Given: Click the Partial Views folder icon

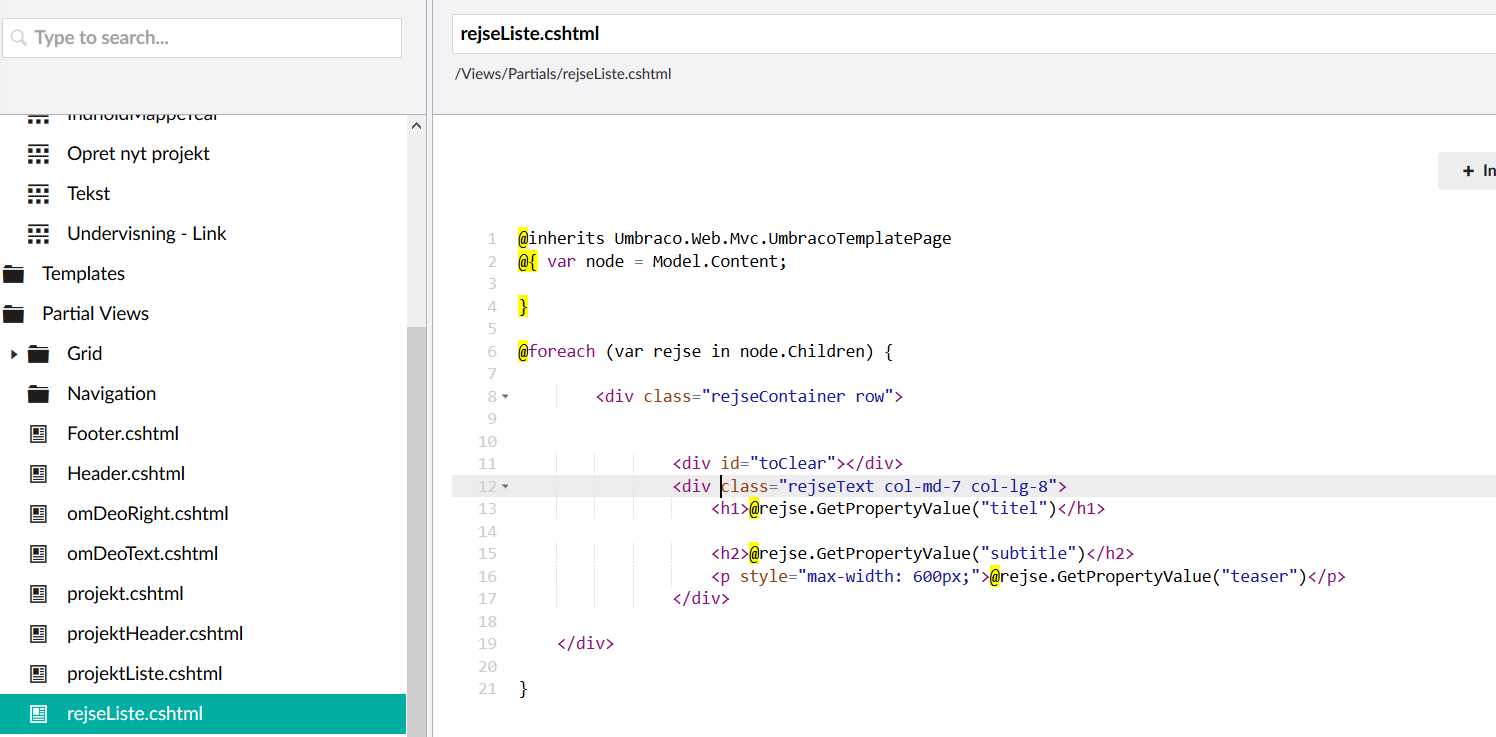Looking at the screenshot, I should click(x=13, y=314).
